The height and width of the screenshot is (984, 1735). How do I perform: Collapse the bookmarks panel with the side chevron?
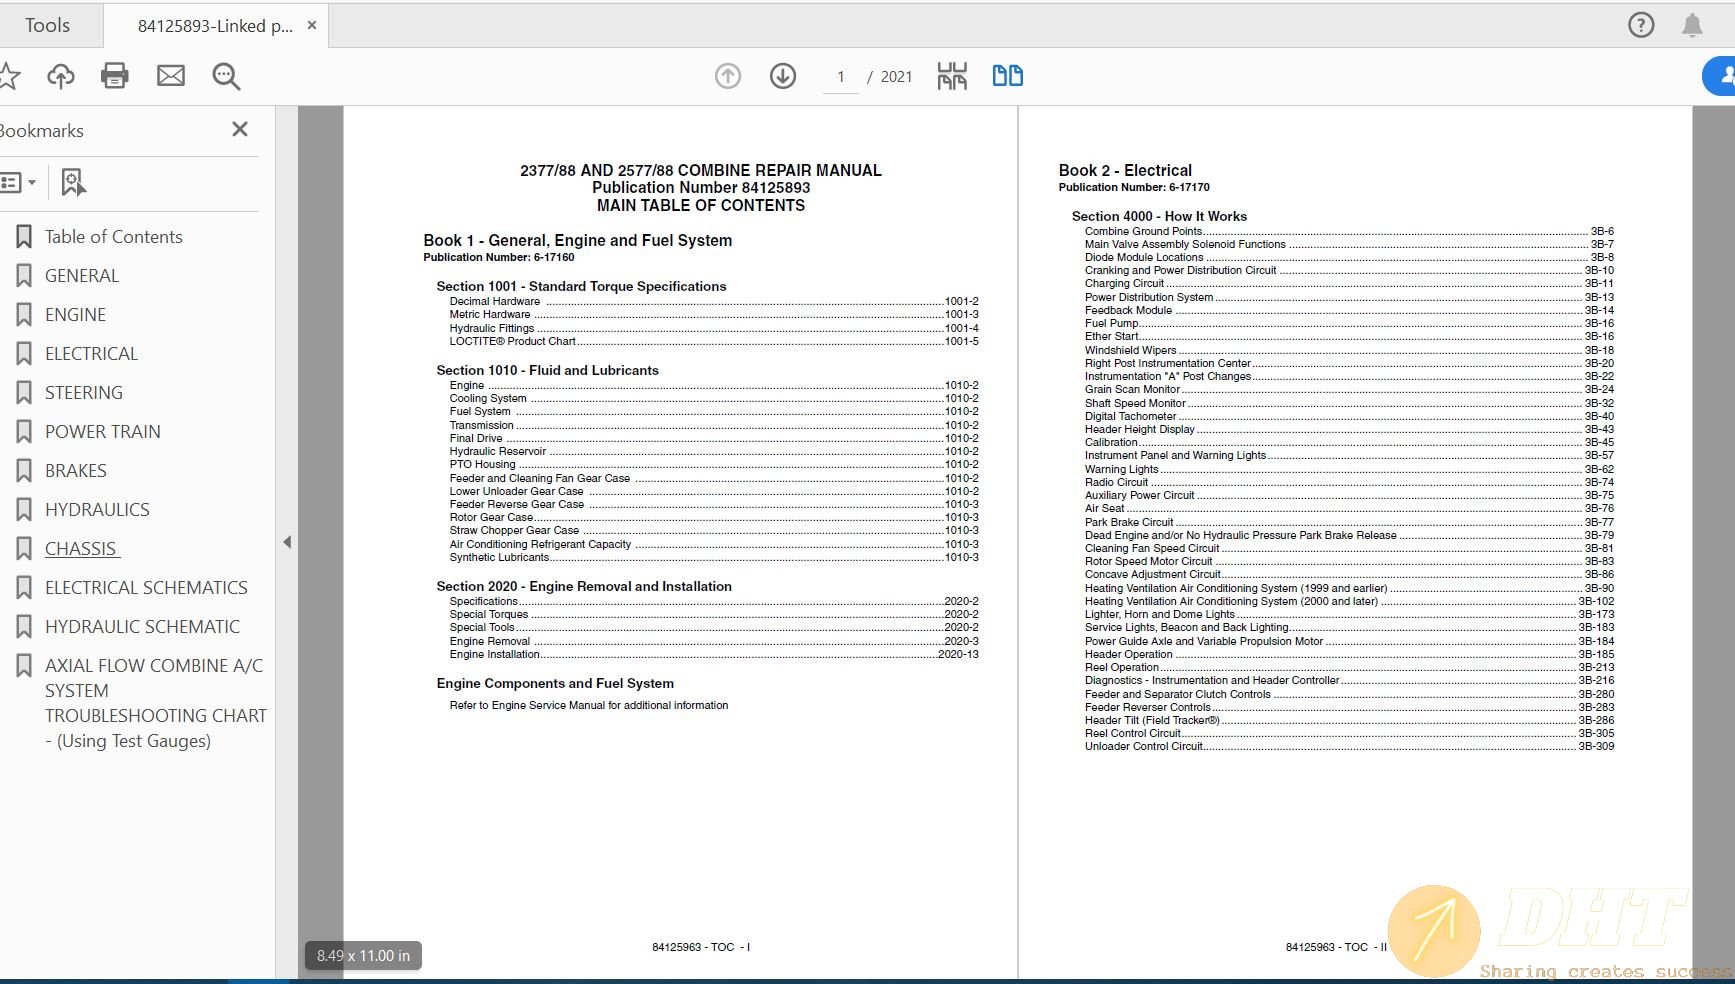(x=287, y=541)
